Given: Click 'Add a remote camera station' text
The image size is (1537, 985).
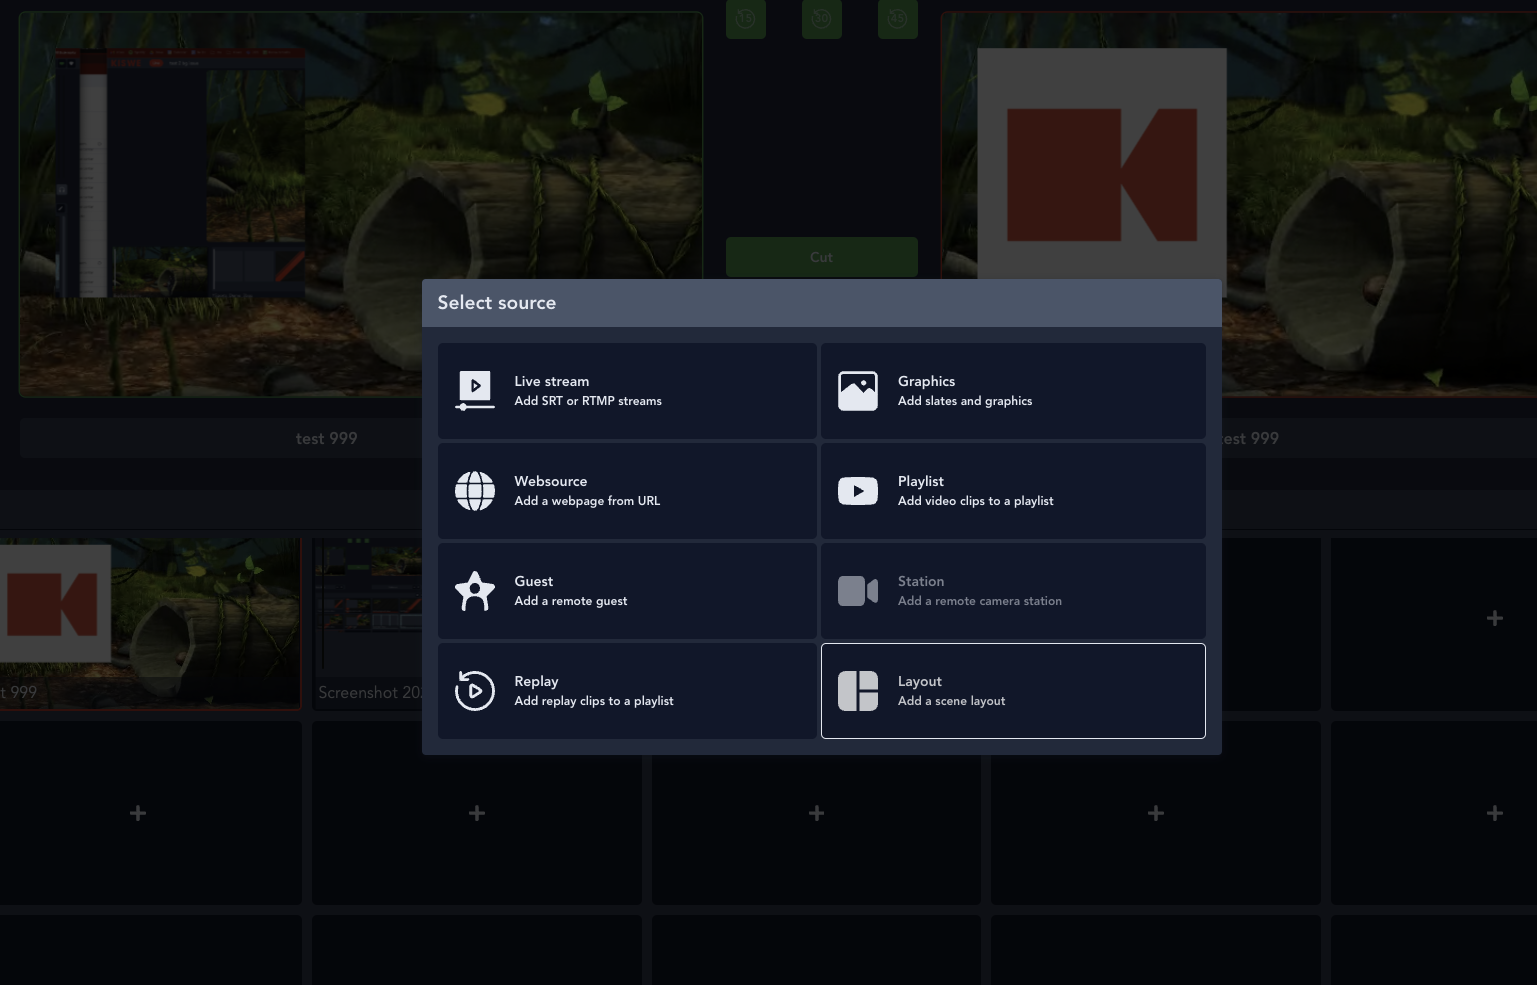Looking at the screenshot, I should [980, 601].
